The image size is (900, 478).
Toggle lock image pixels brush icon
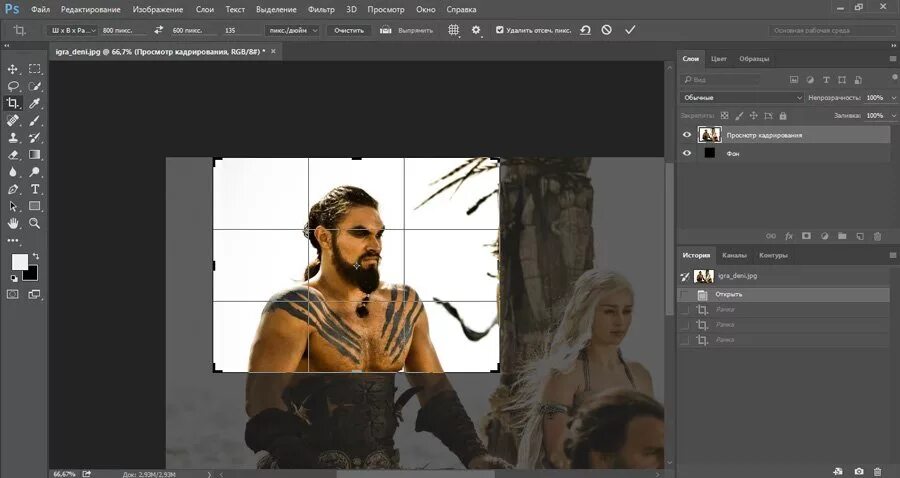(739, 115)
